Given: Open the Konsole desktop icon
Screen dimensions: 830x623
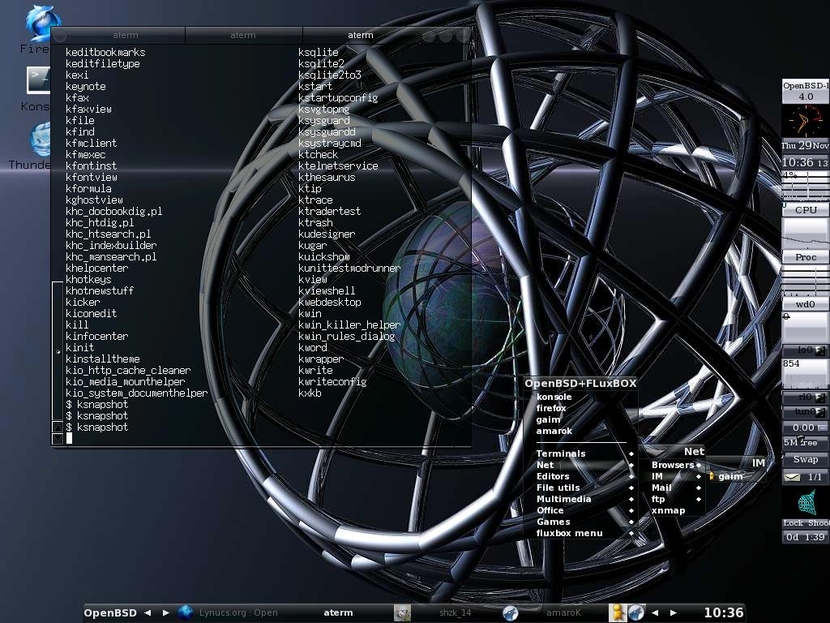Looking at the screenshot, I should (38, 79).
